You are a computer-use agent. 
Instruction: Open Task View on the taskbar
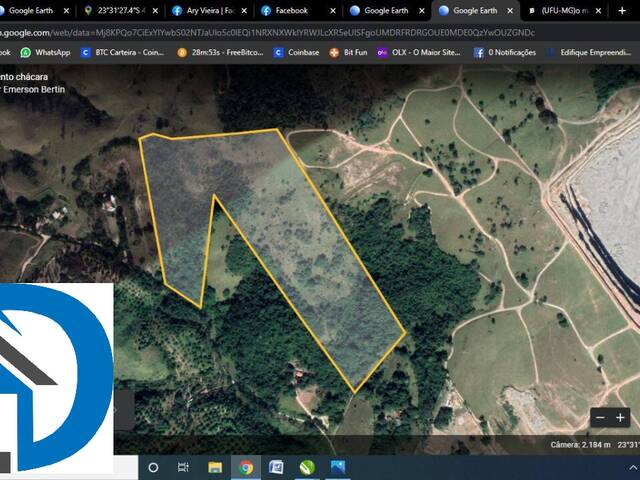tap(184, 467)
